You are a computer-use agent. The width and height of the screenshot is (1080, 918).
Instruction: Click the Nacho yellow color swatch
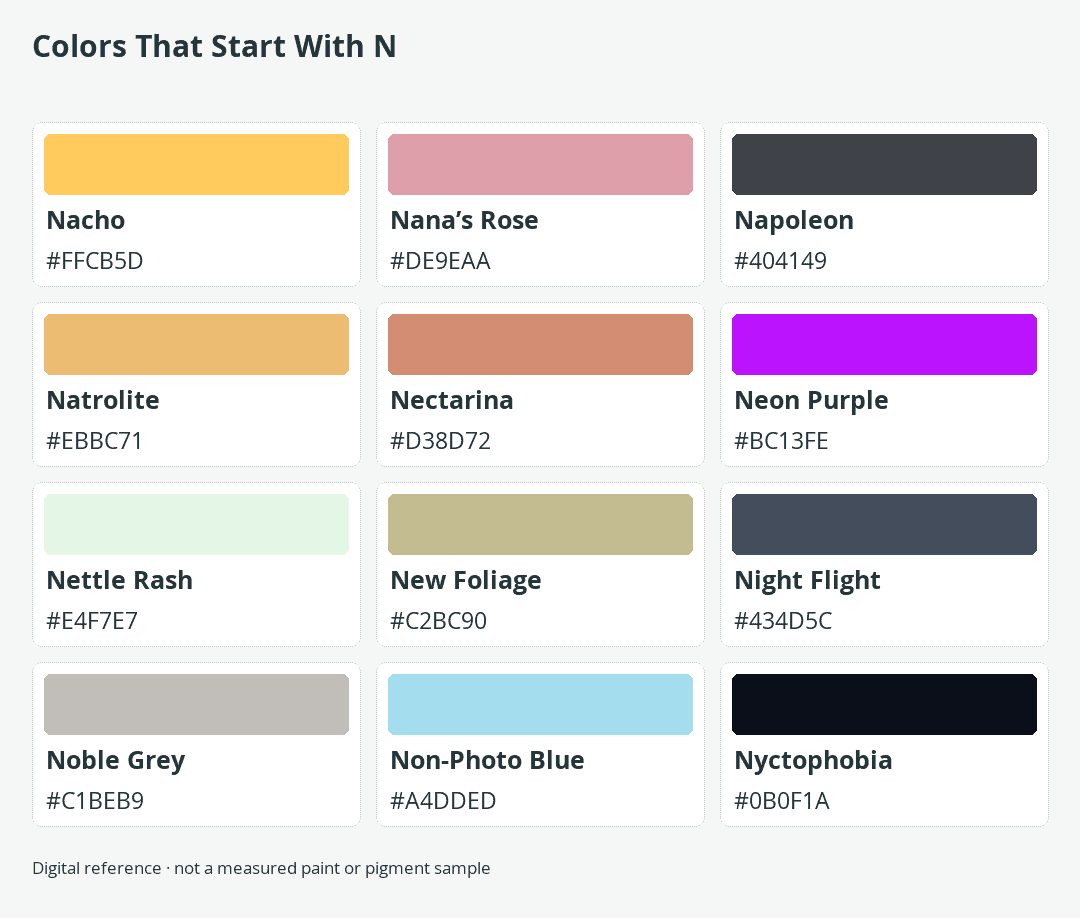pyautogui.click(x=196, y=165)
